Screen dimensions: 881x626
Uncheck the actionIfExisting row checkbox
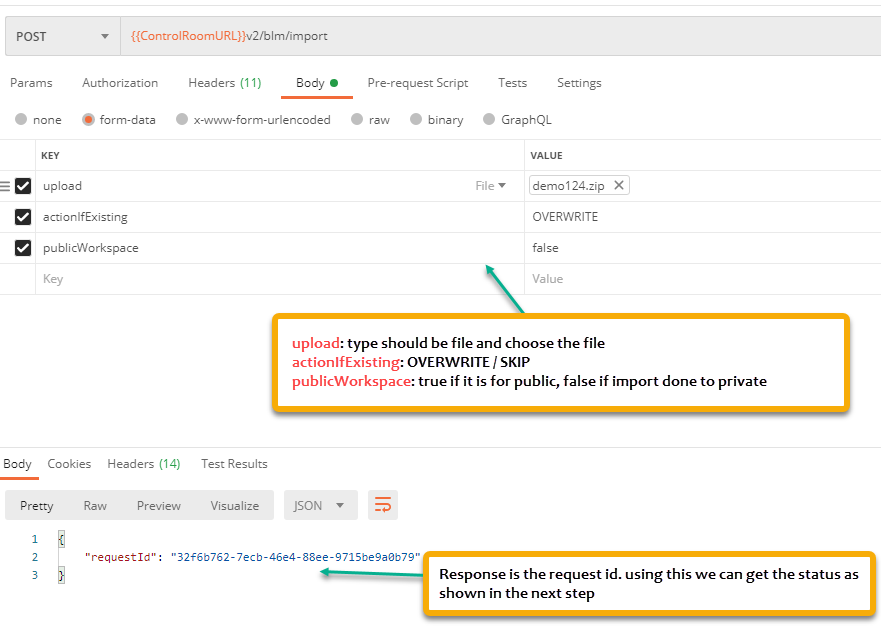(x=23, y=217)
